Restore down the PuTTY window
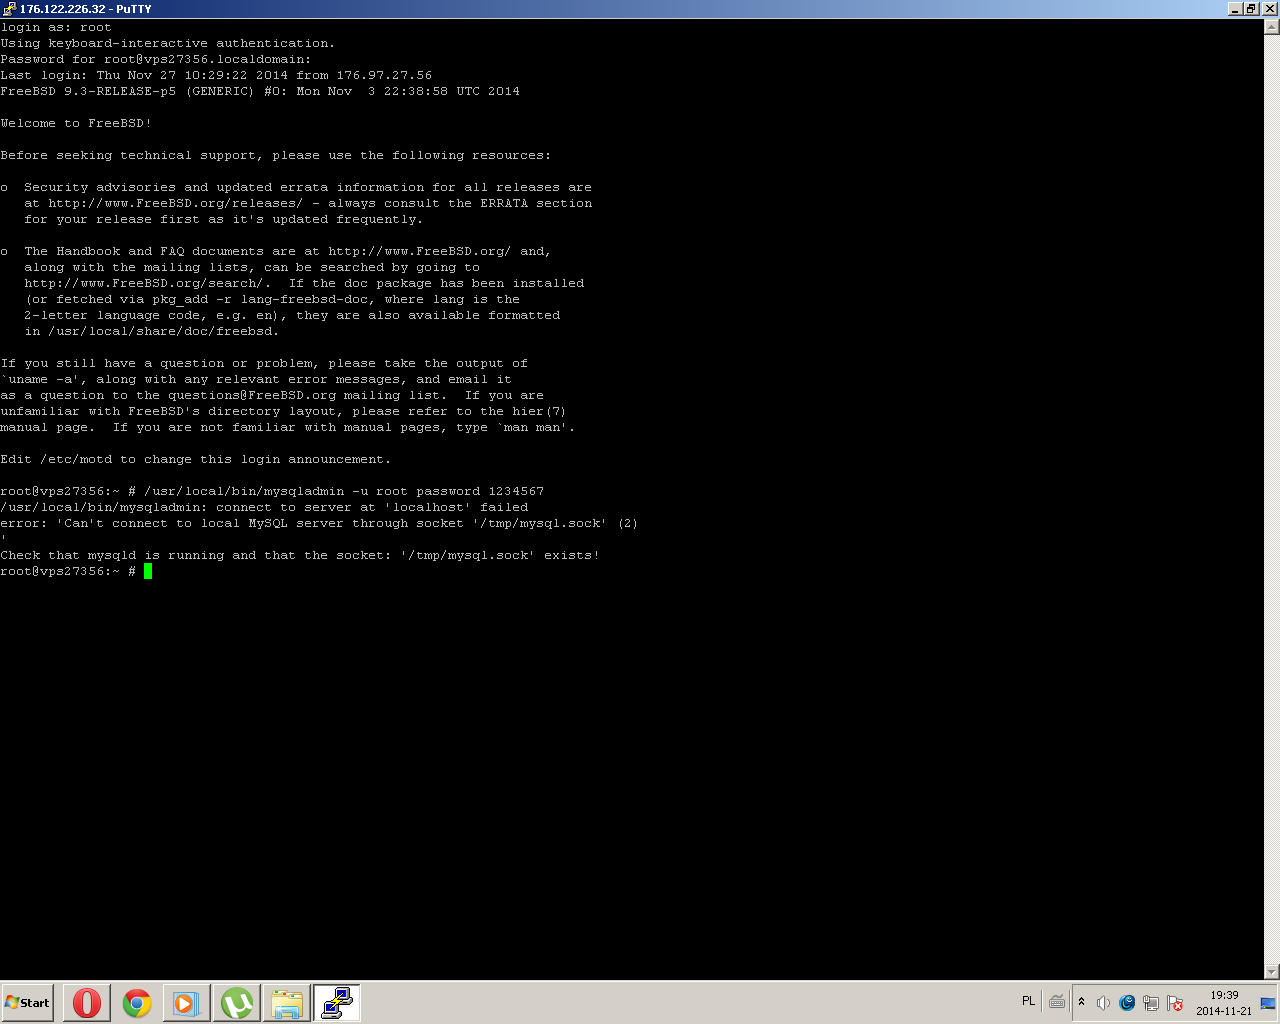This screenshot has width=1280, height=1024. tap(1250, 9)
